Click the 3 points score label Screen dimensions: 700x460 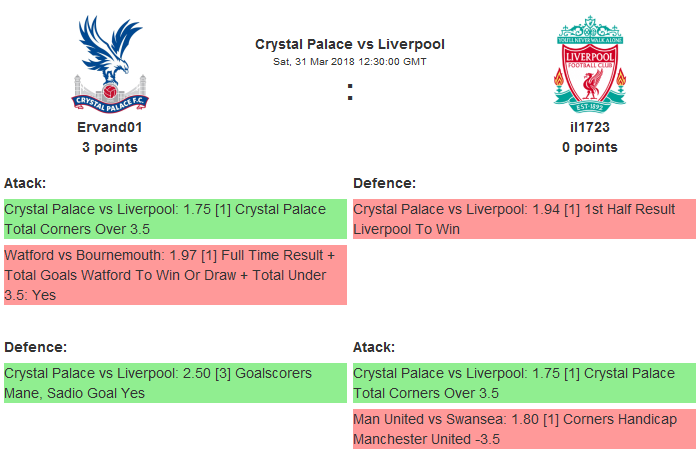click(x=109, y=147)
